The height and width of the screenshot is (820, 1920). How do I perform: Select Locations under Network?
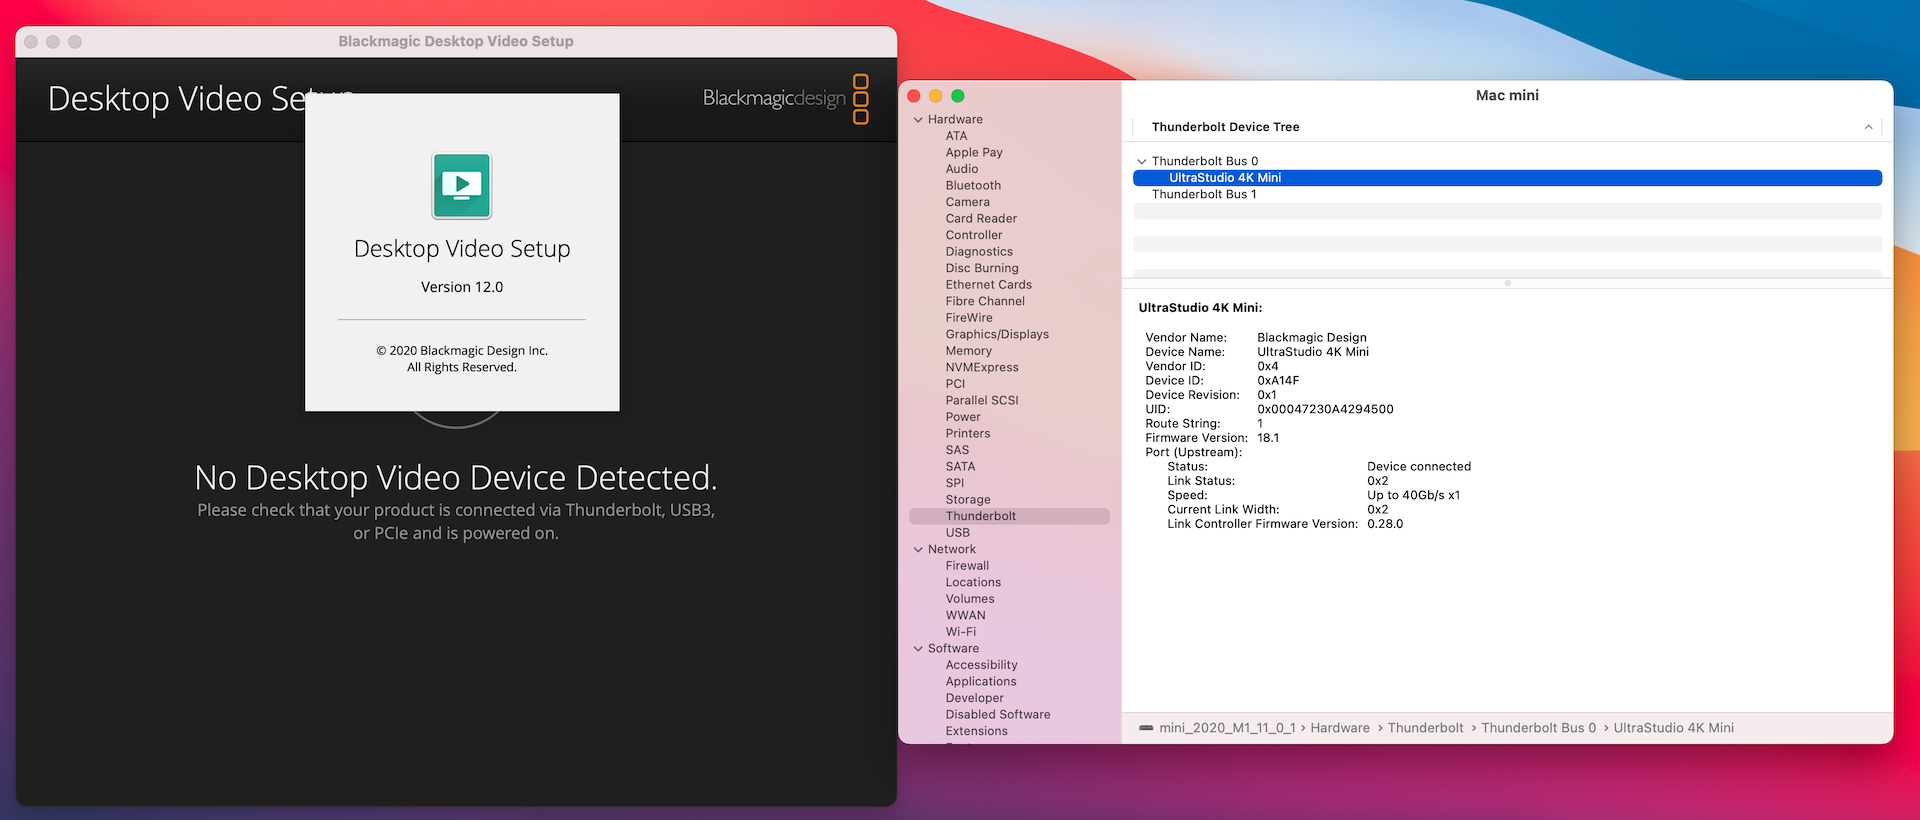[973, 582]
